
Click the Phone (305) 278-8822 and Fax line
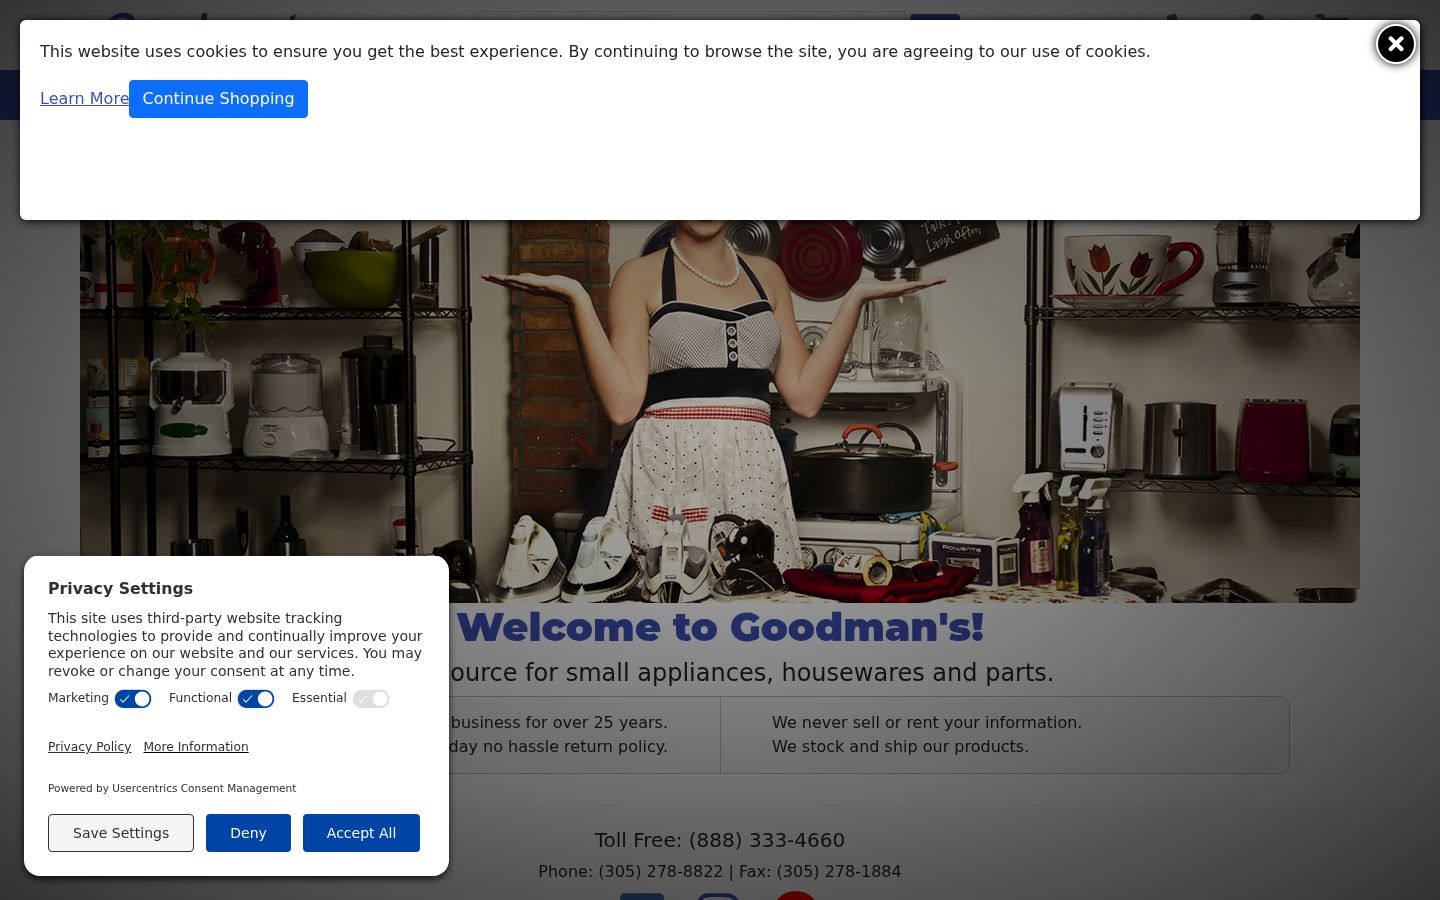720,871
